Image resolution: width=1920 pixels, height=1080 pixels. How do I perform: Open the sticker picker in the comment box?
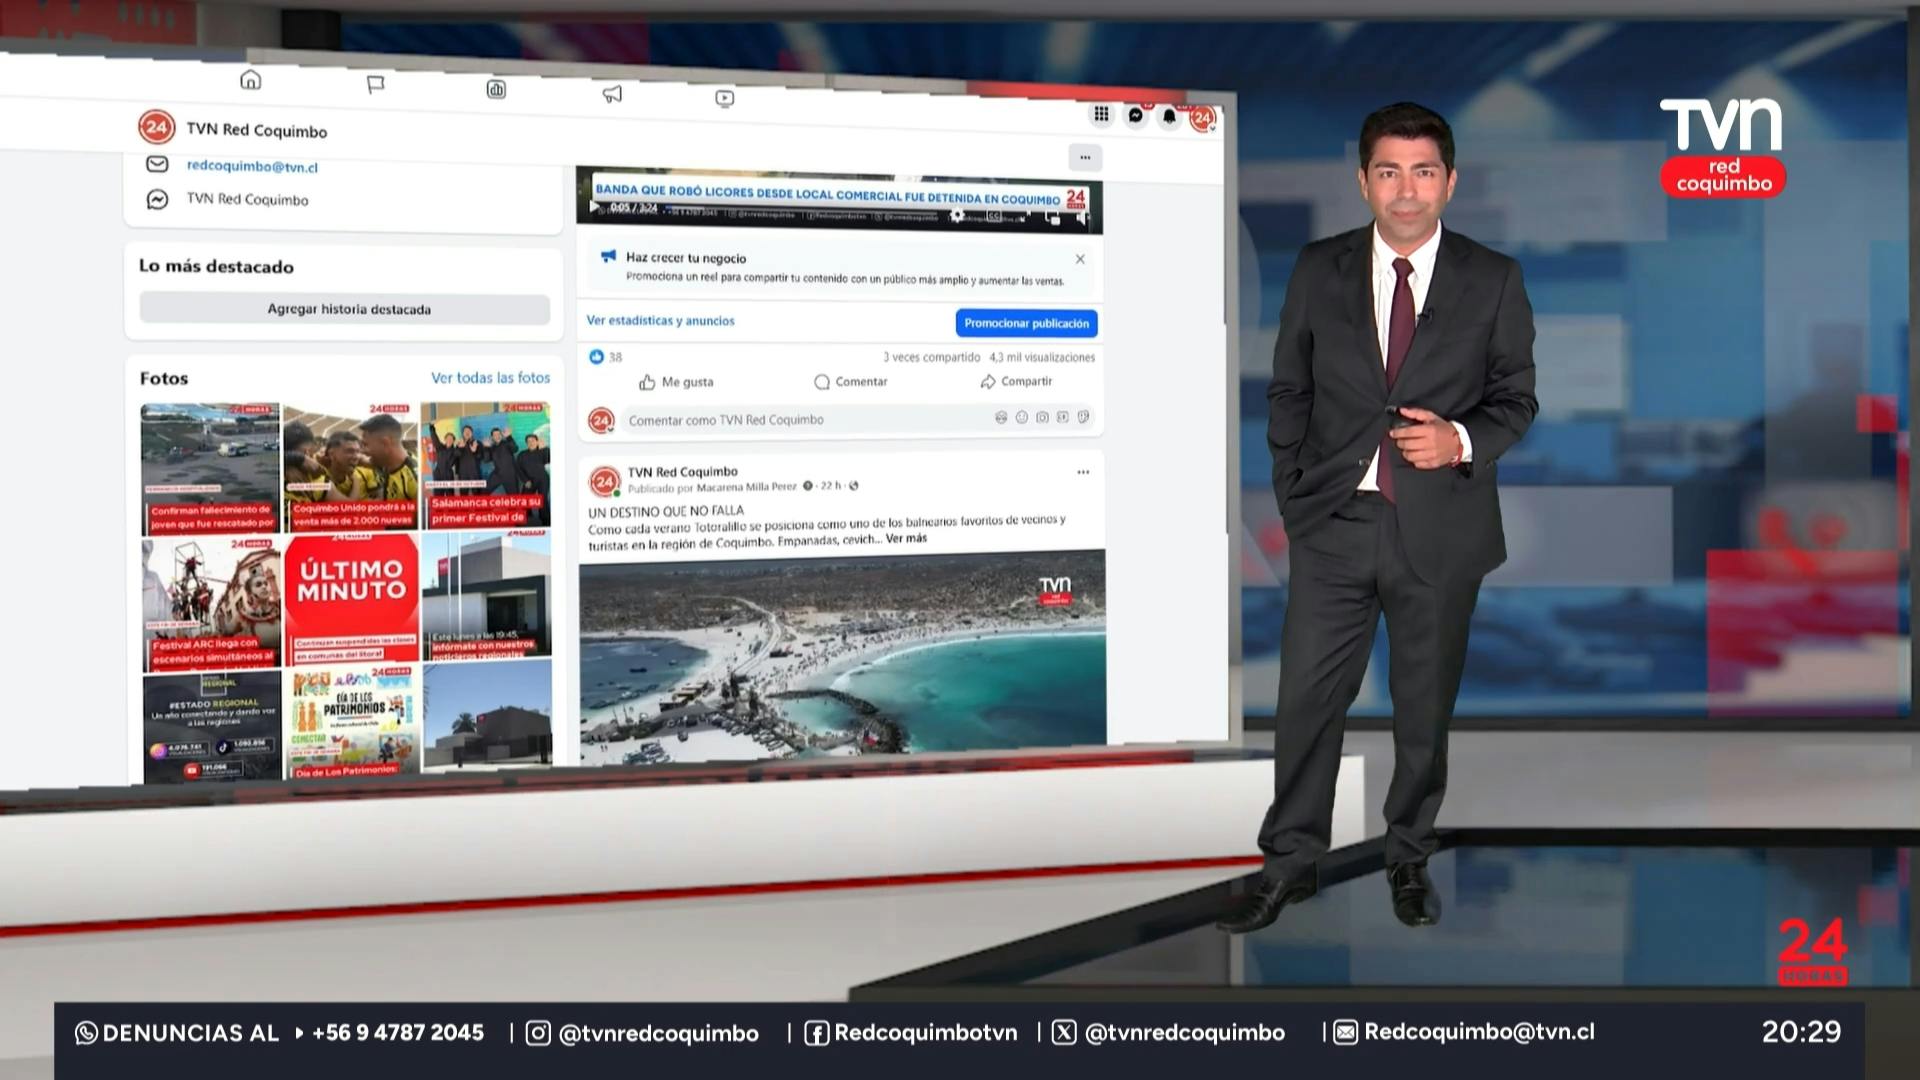tap(1083, 418)
